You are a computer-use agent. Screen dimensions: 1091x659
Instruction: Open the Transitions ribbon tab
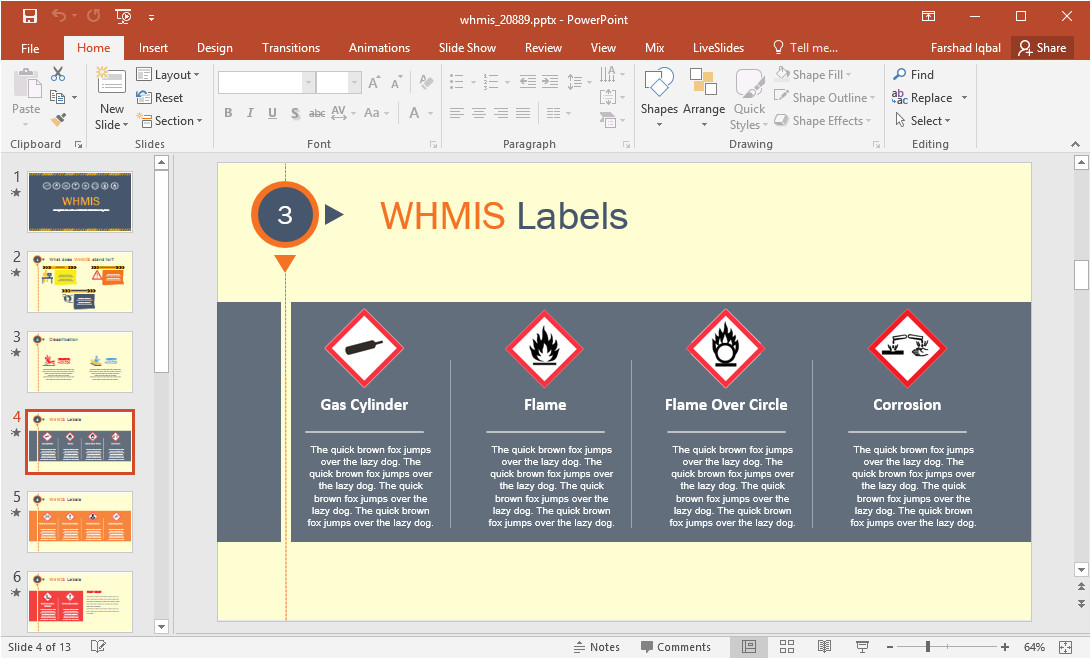(x=290, y=48)
